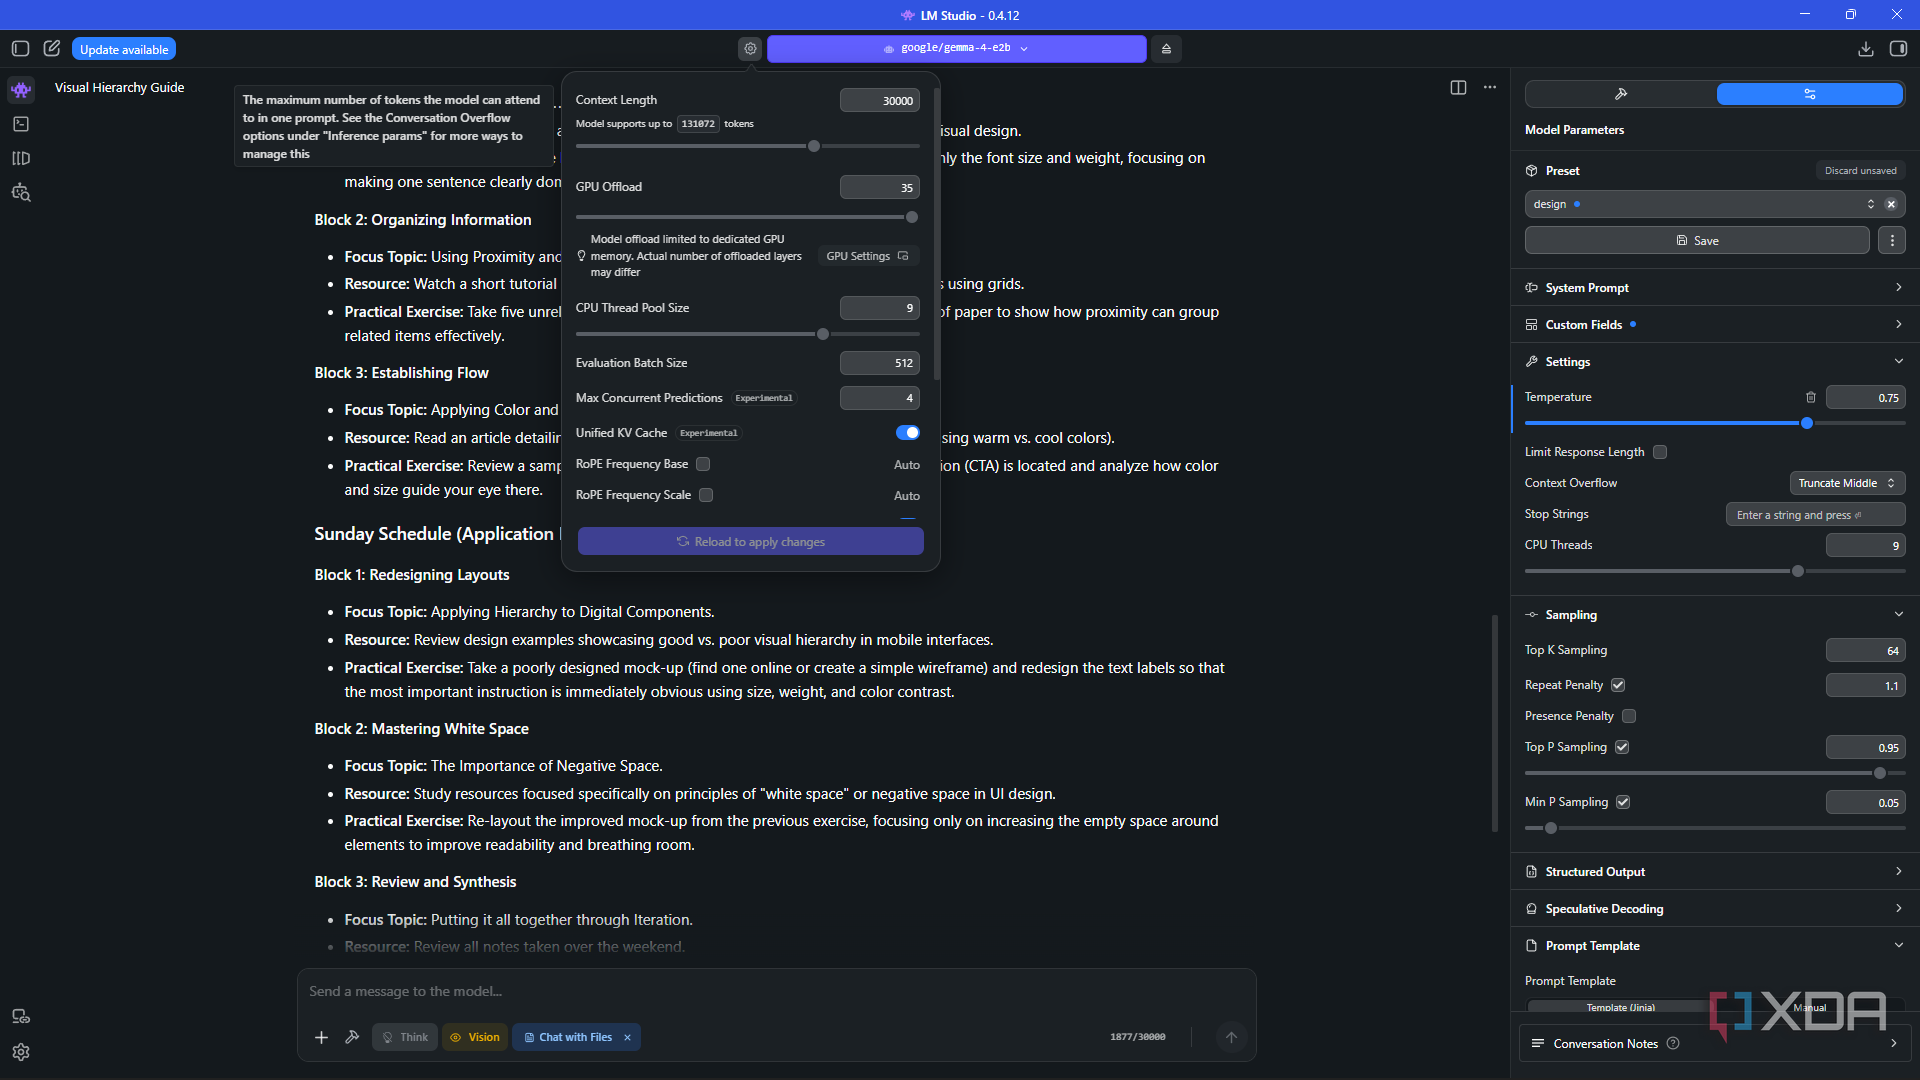Toggle the Unified KV Cache switch
The height and width of the screenshot is (1080, 1920).
point(907,433)
